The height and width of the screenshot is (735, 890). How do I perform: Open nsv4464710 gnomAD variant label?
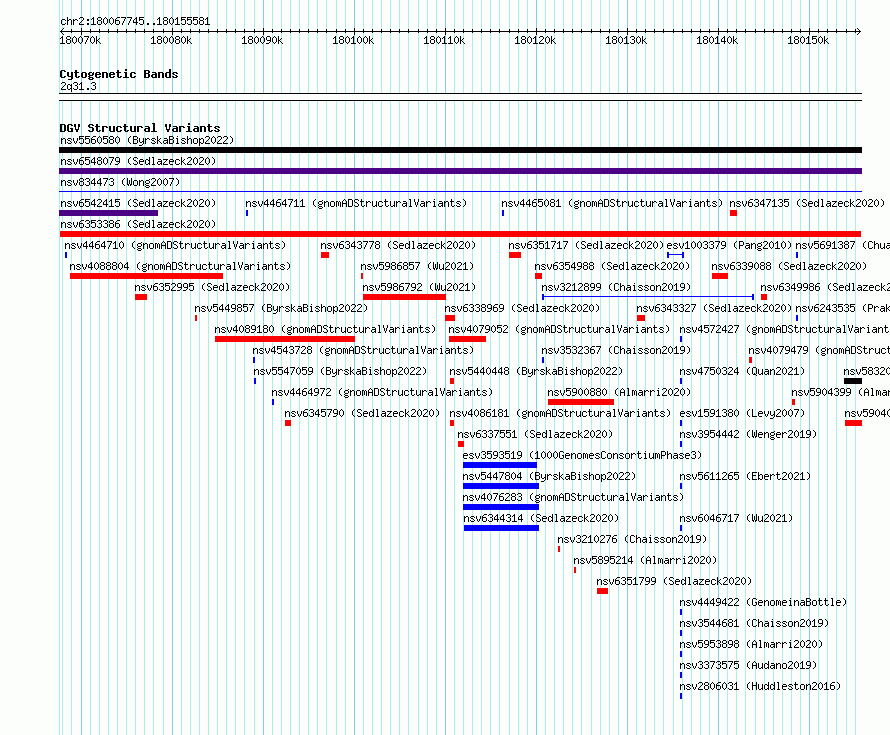tap(175, 245)
